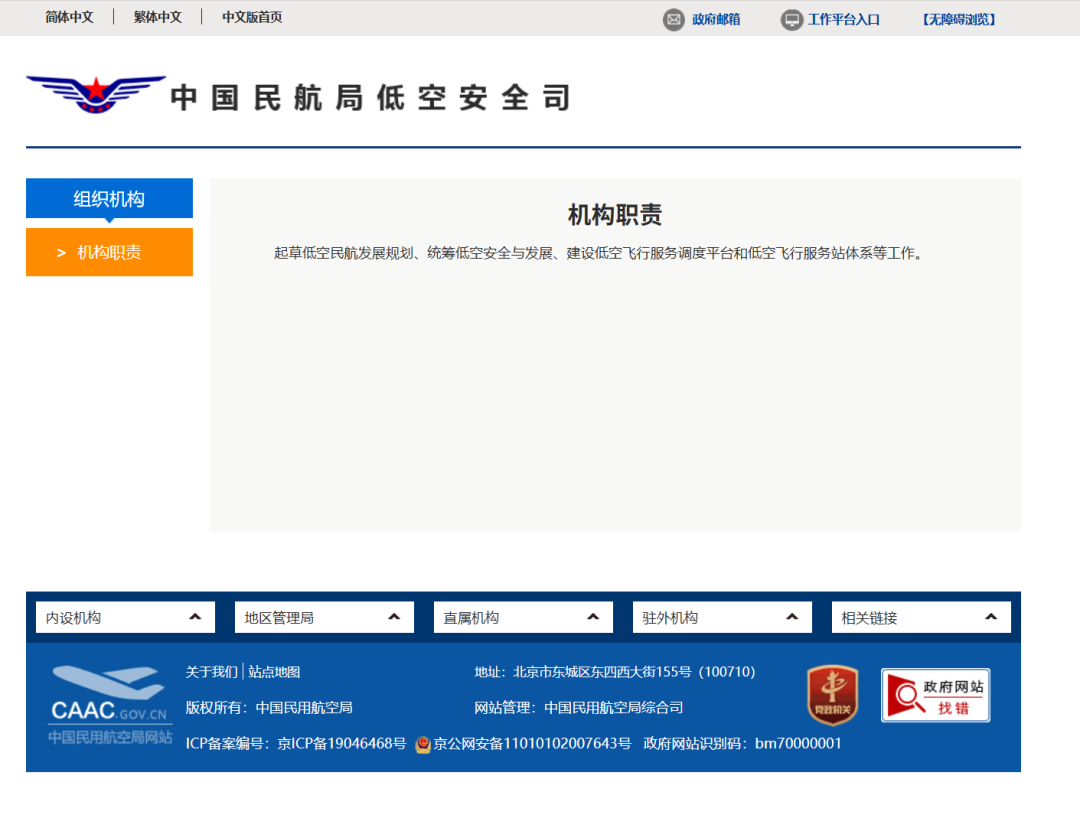Image resolution: width=1080 pixels, height=828 pixels.
Task: Open the 工作平台入口 link
Action: [844, 19]
